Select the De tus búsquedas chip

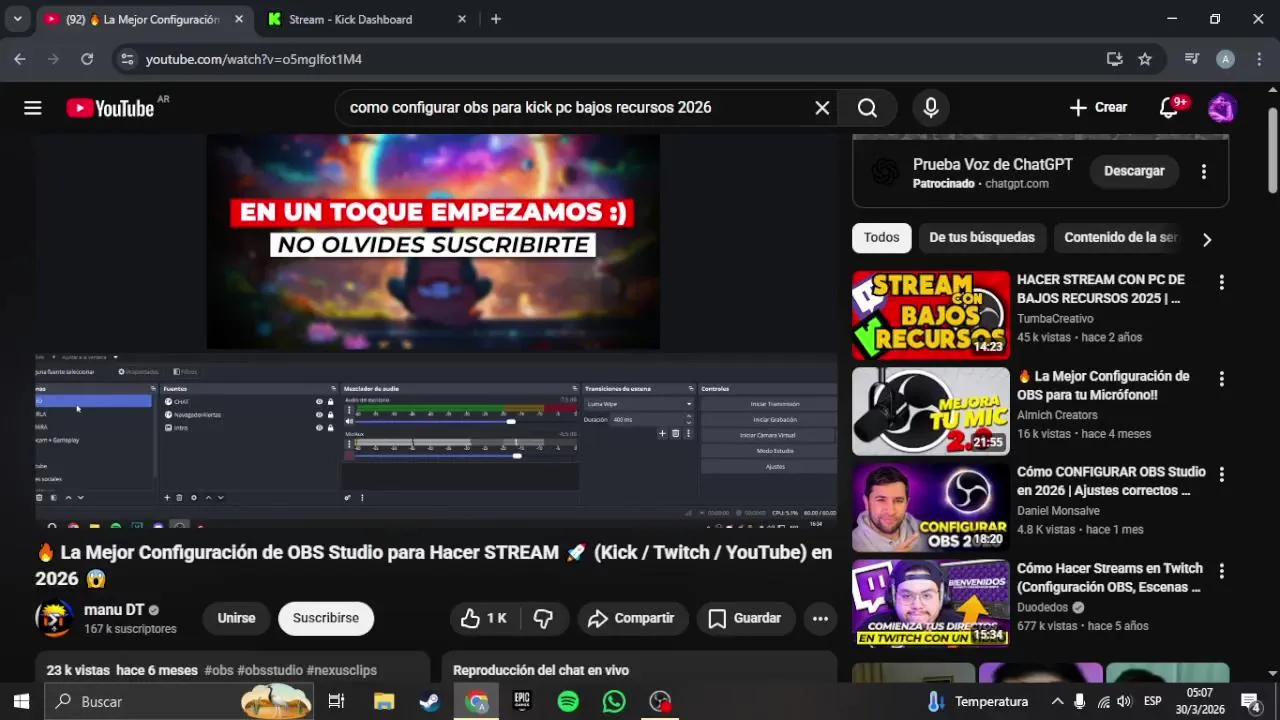pos(982,238)
